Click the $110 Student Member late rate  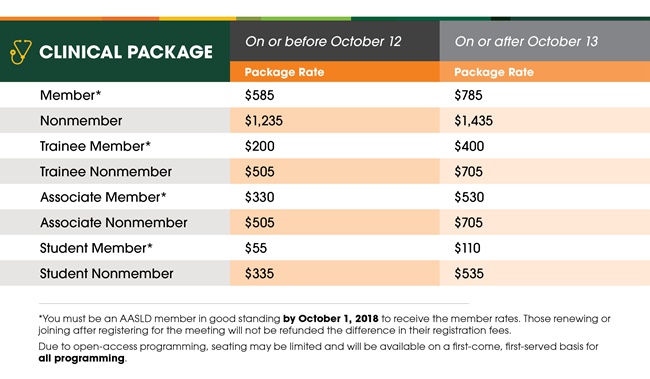click(x=467, y=248)
